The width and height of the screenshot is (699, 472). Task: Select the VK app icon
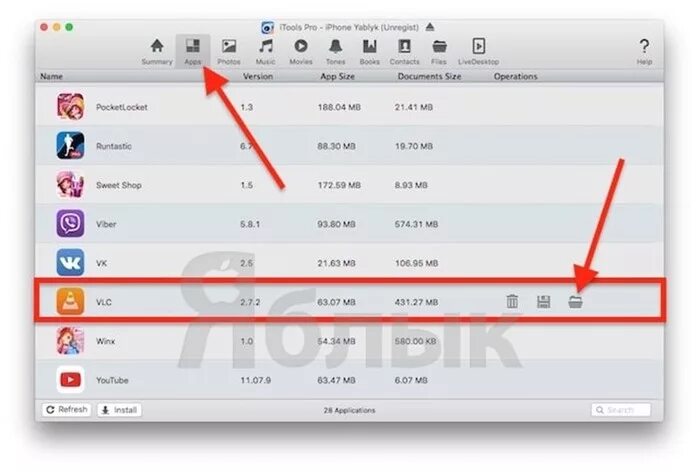point(70,263)
